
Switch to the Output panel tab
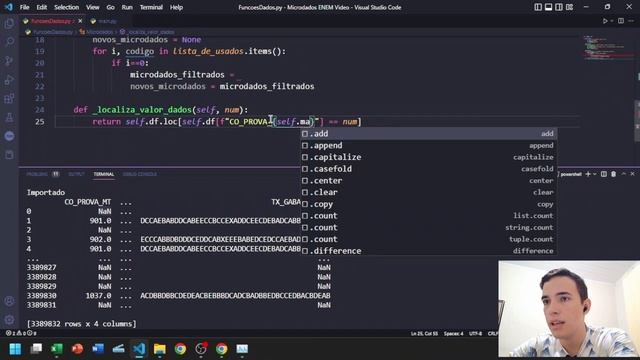coord(76,174)
